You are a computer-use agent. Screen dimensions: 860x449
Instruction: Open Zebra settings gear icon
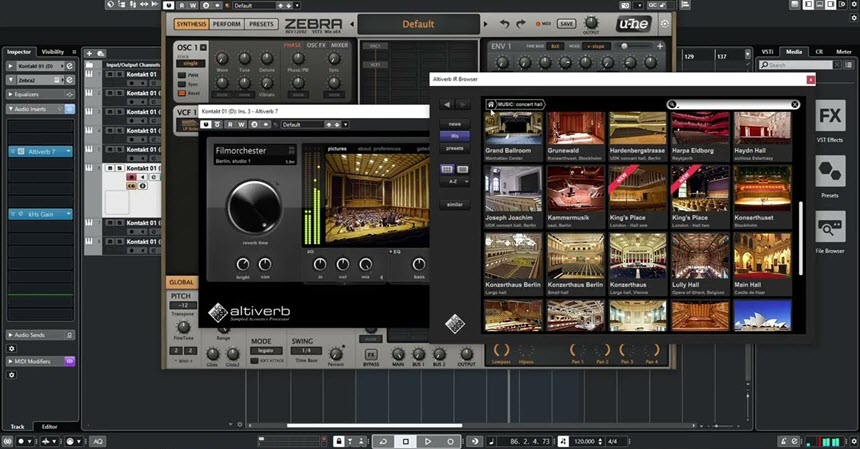pos(665,24)
